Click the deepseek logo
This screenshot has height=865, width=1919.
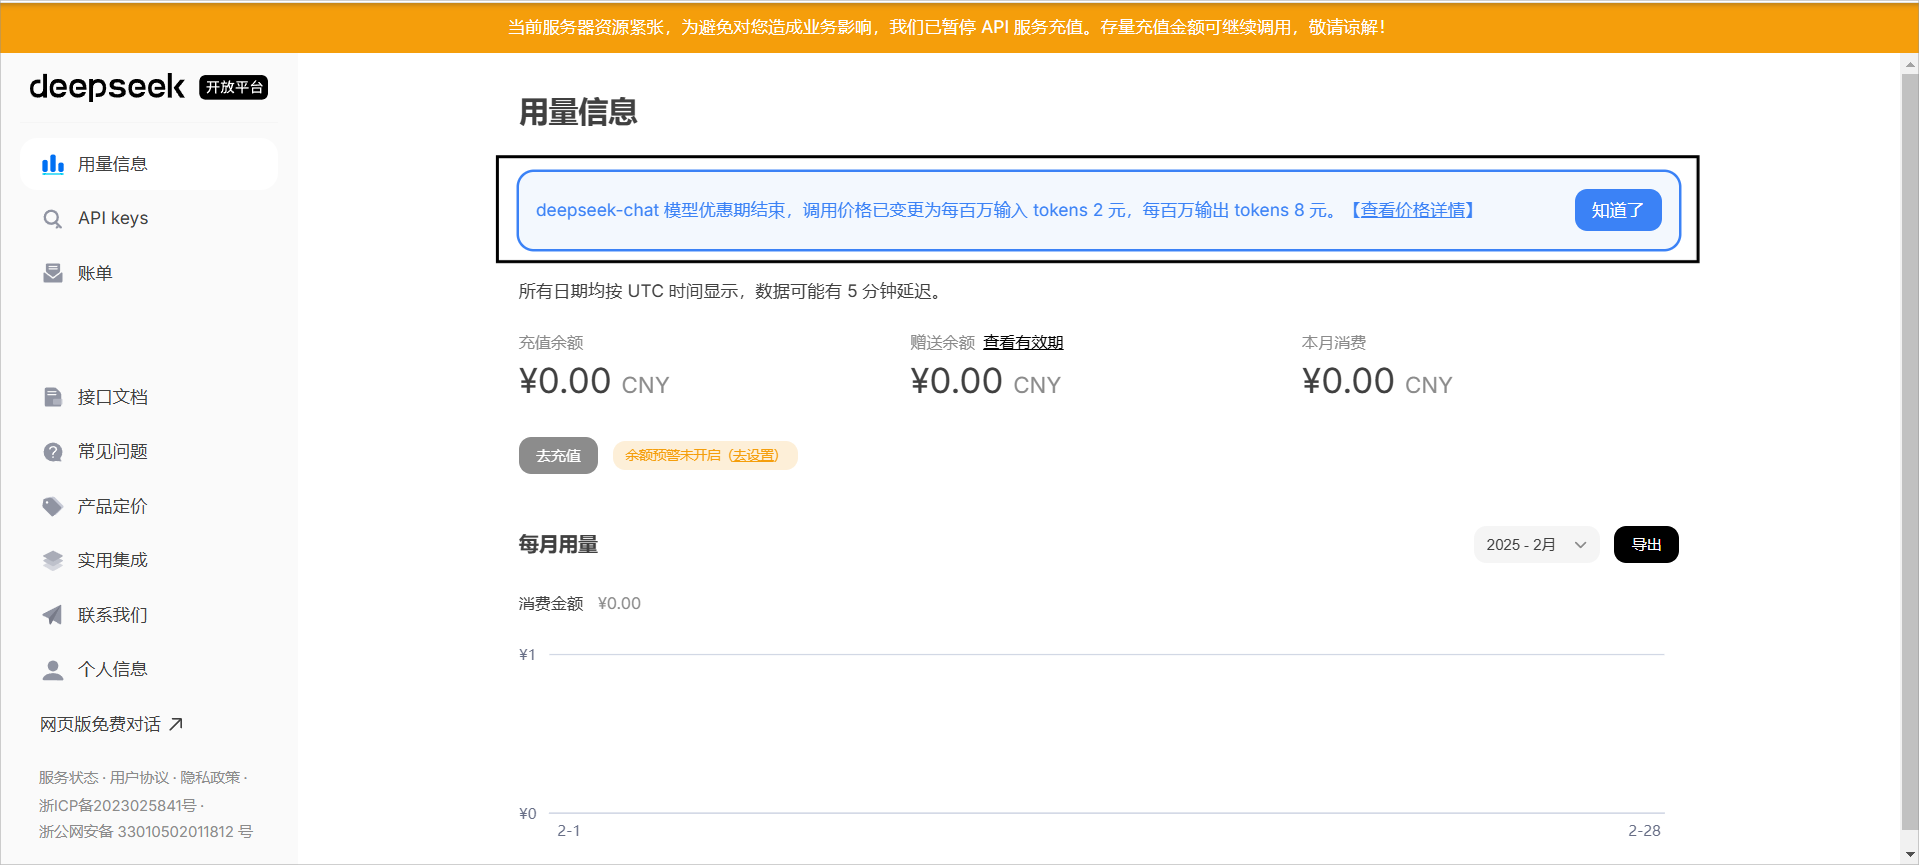click(x=107, y=87)
